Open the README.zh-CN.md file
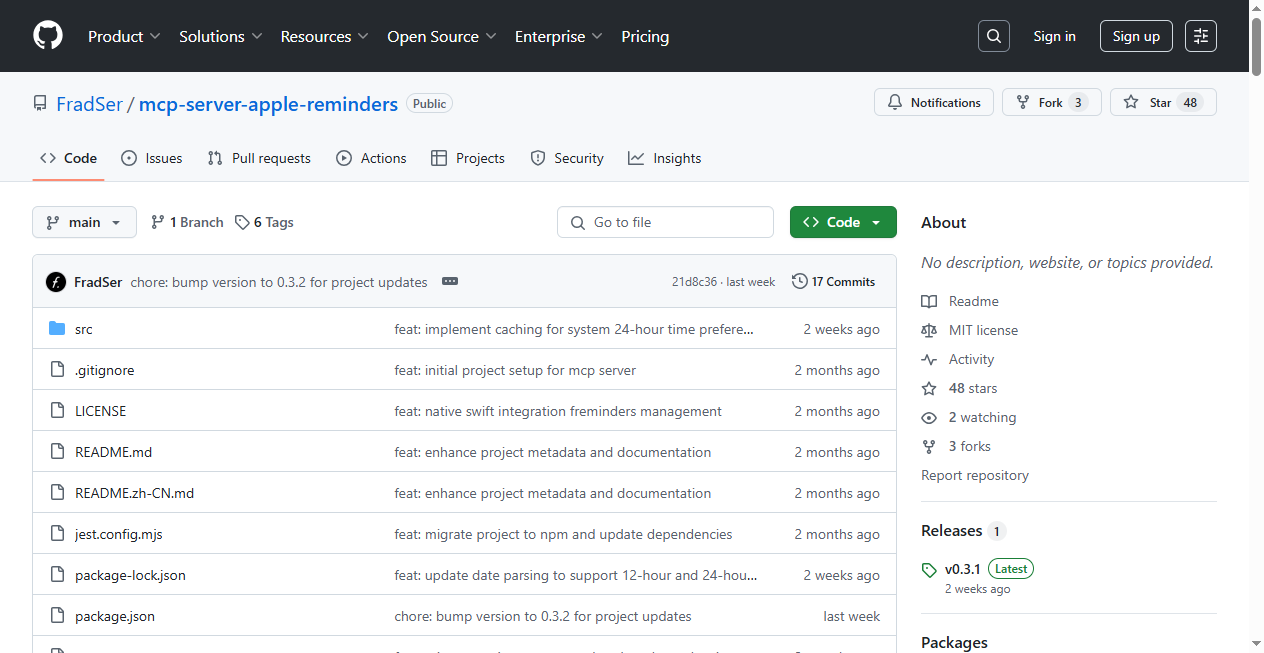Image resolution: width=1264 pixels, height=653 pixels. pos(134,493)
